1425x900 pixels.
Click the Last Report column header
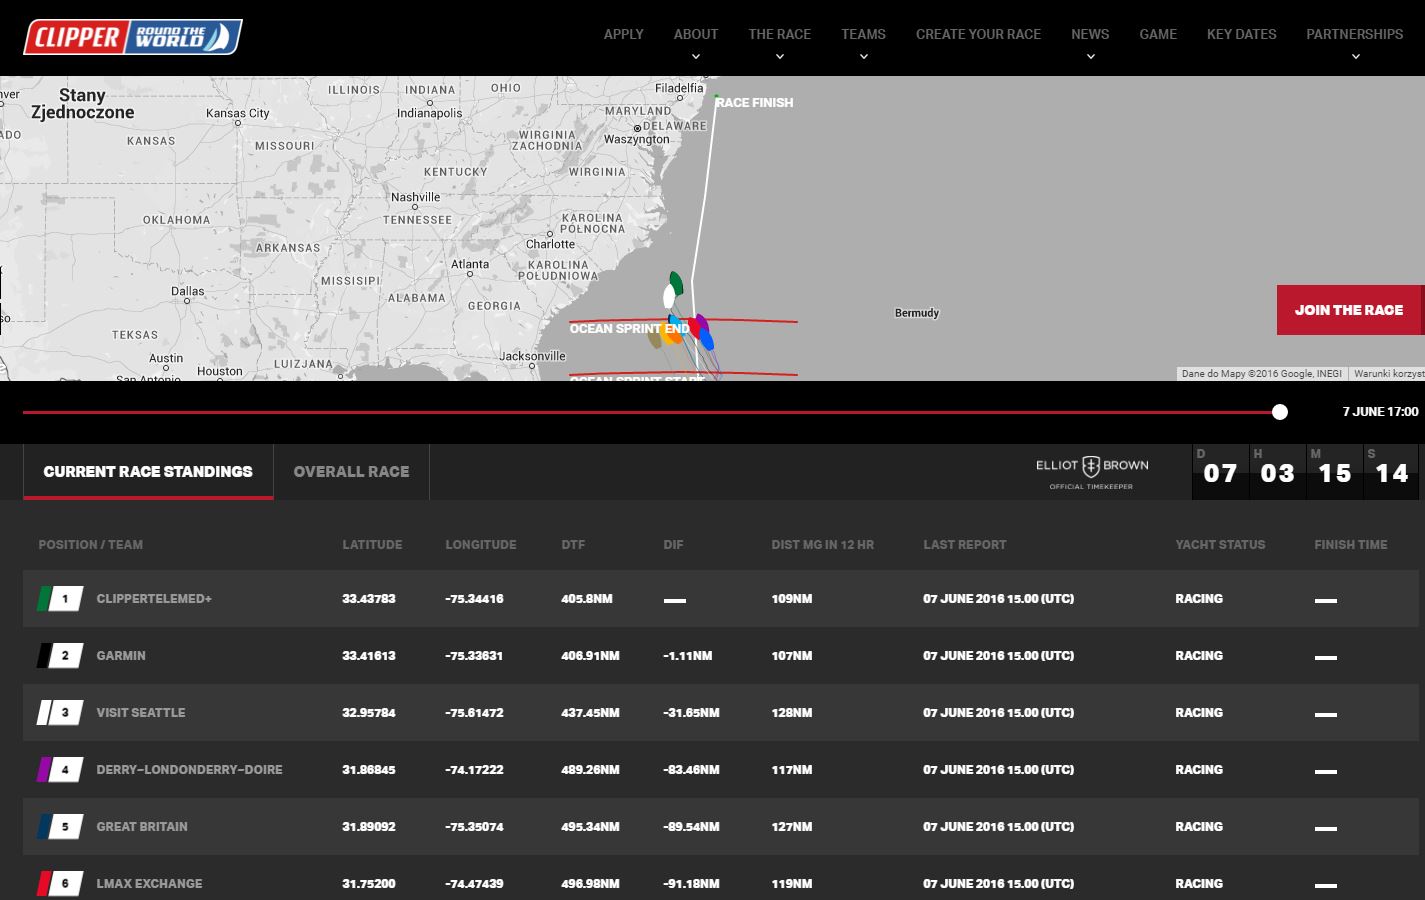[964, 545]
